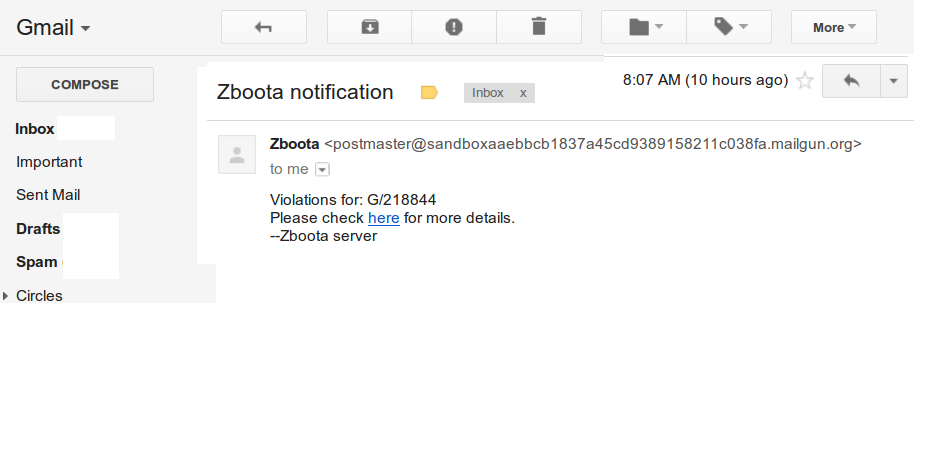This screenshot has width=938, height=470.
Task: Follow the 'here' link in message
Action: (383, 218)
